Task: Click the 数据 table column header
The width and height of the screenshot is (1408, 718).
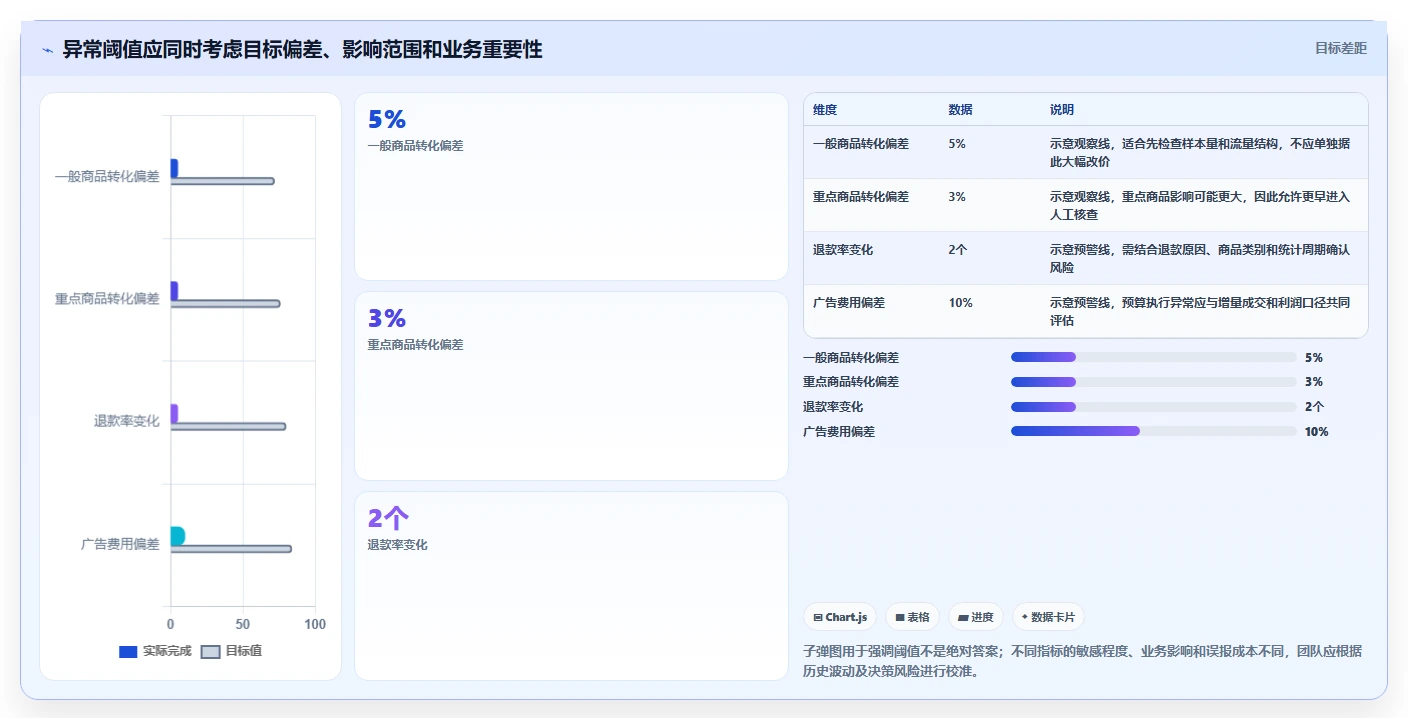Action: tap(960, 110)
